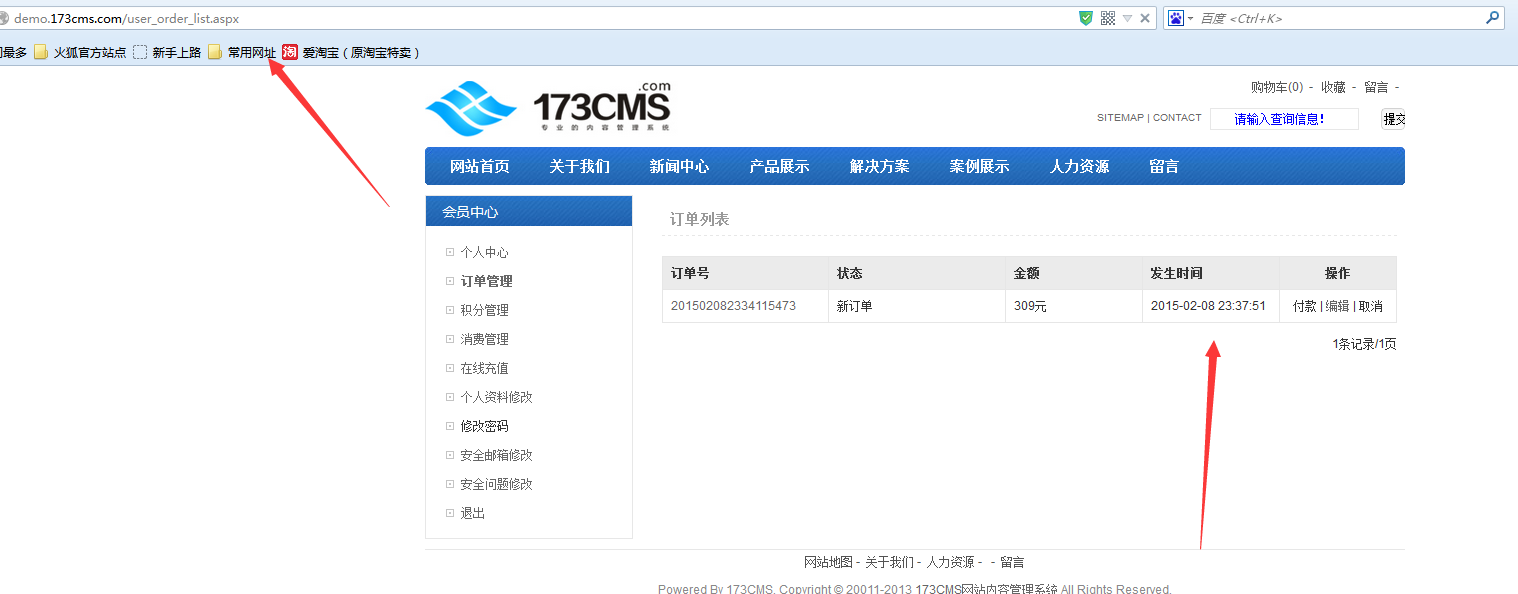Open 关于我们 in footer links
The image size is (1518, 594).
[889, 562]
